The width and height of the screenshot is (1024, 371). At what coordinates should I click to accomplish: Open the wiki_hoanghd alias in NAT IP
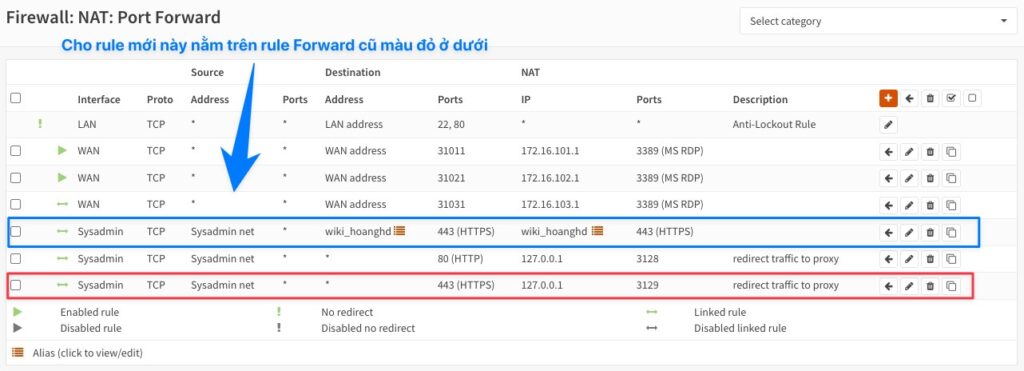554,231
